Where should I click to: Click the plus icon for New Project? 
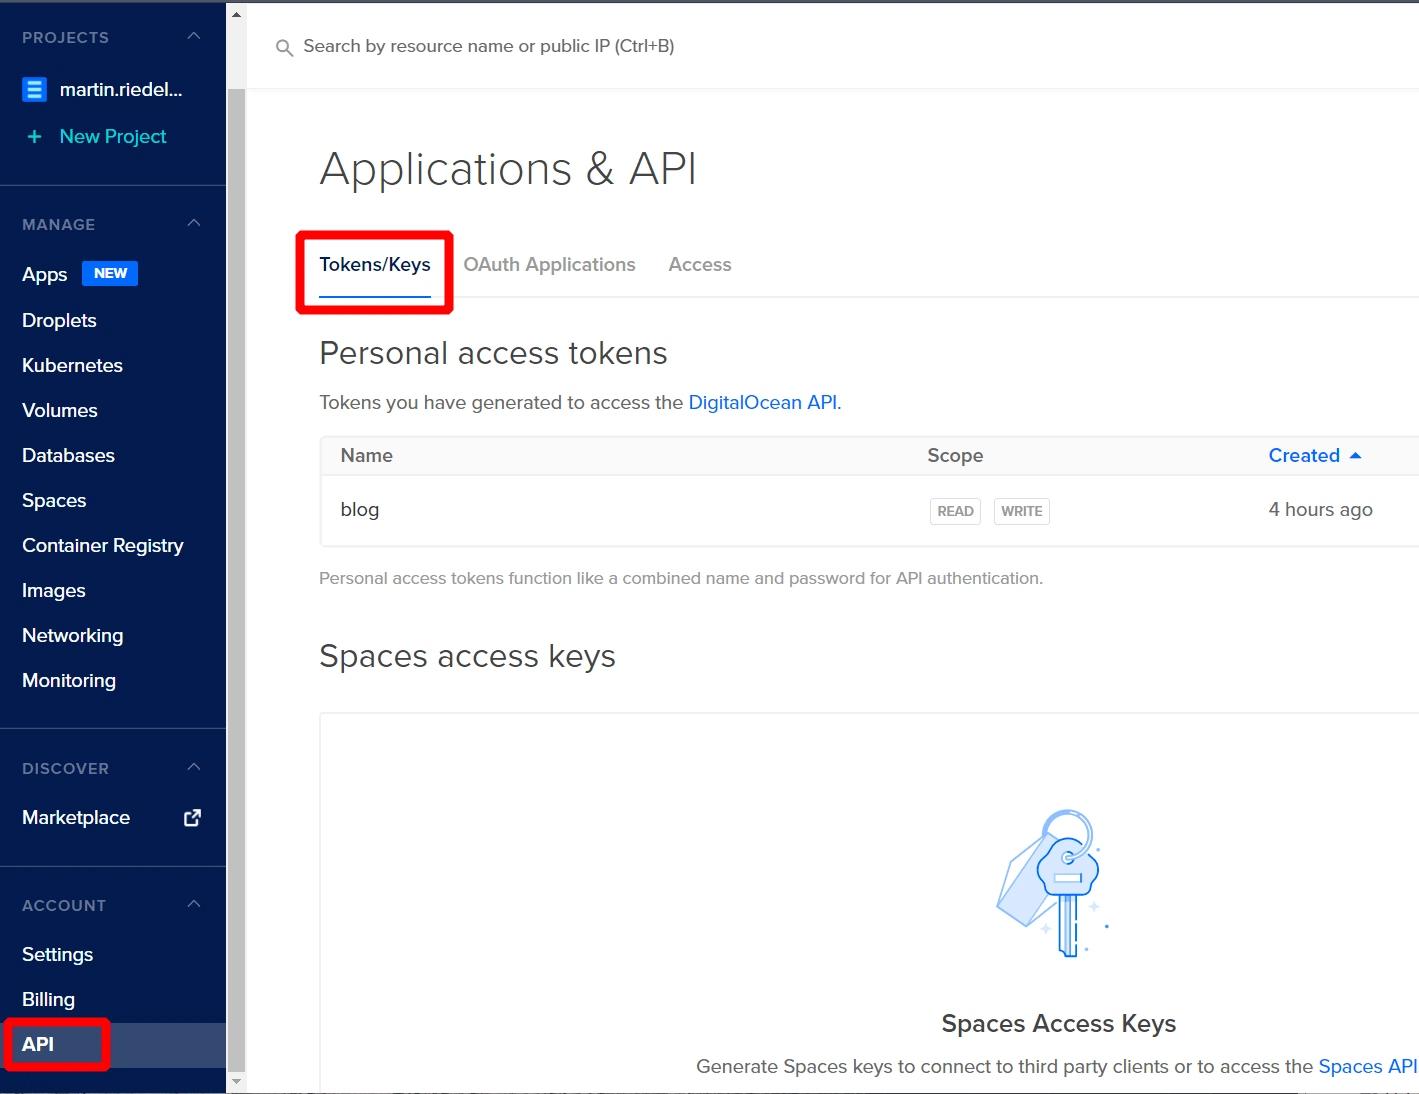click(34, 137)
